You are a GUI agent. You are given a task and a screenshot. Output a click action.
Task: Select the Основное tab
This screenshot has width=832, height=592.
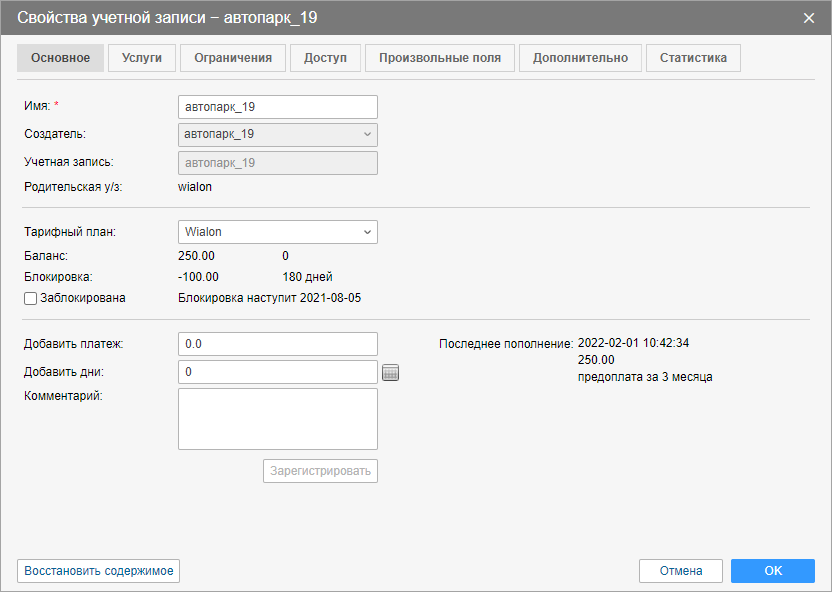click(x=60, y=58)
